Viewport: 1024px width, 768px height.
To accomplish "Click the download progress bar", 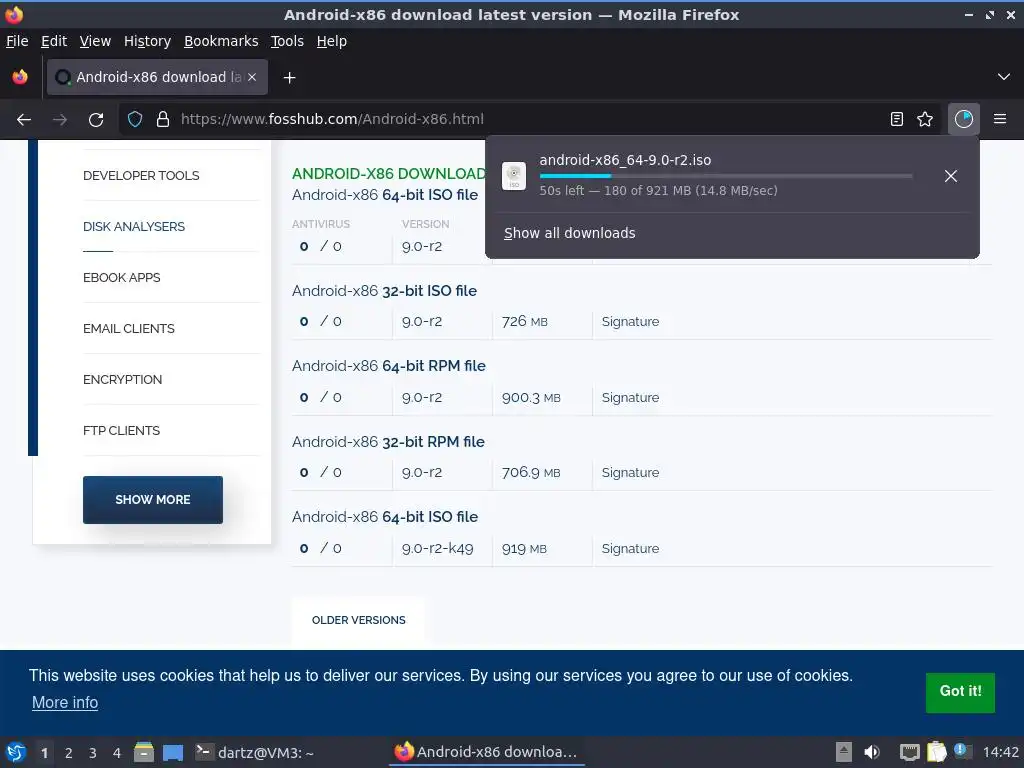I will pyautogui.click(x=726, y=176).
